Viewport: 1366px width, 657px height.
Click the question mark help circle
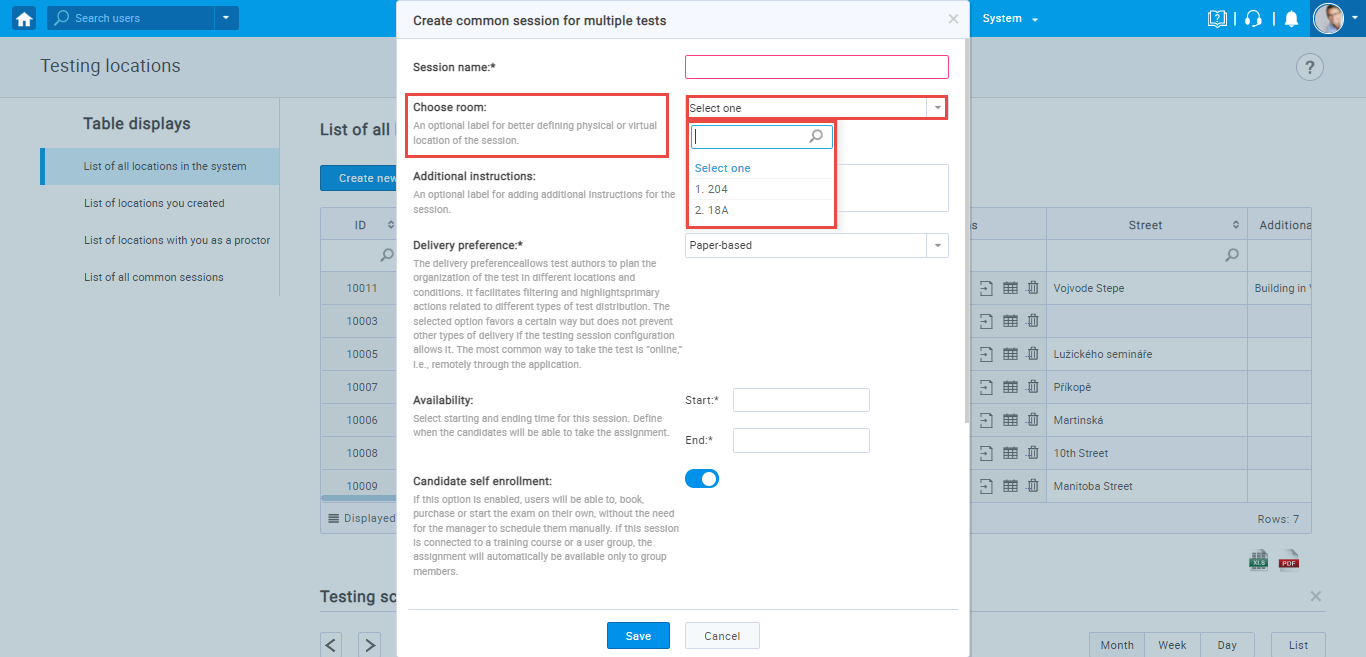pos(1309,67)
